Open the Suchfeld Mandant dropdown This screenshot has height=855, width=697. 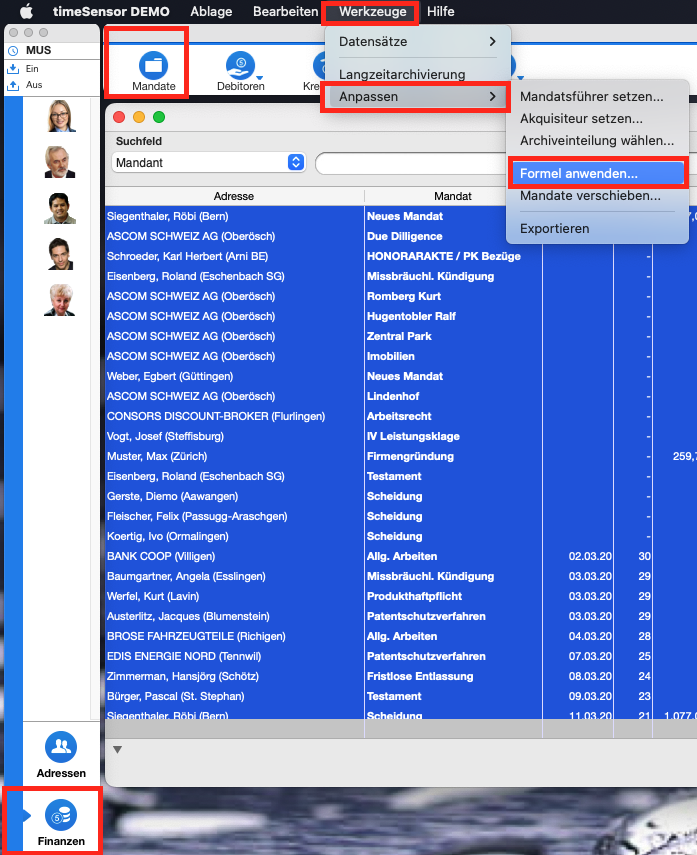pos(208,162)
